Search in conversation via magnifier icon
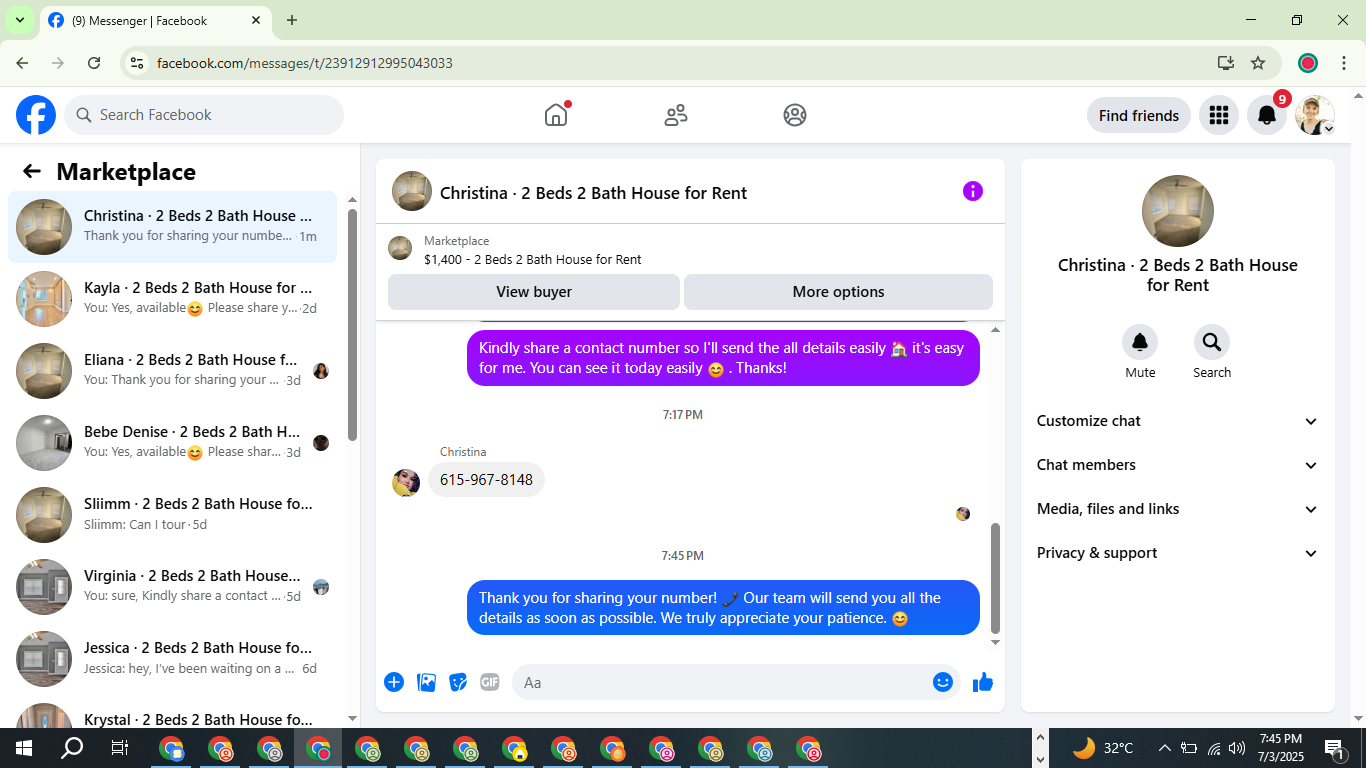This screenshot has width=1366, height=768. [x=1212, y=343]
